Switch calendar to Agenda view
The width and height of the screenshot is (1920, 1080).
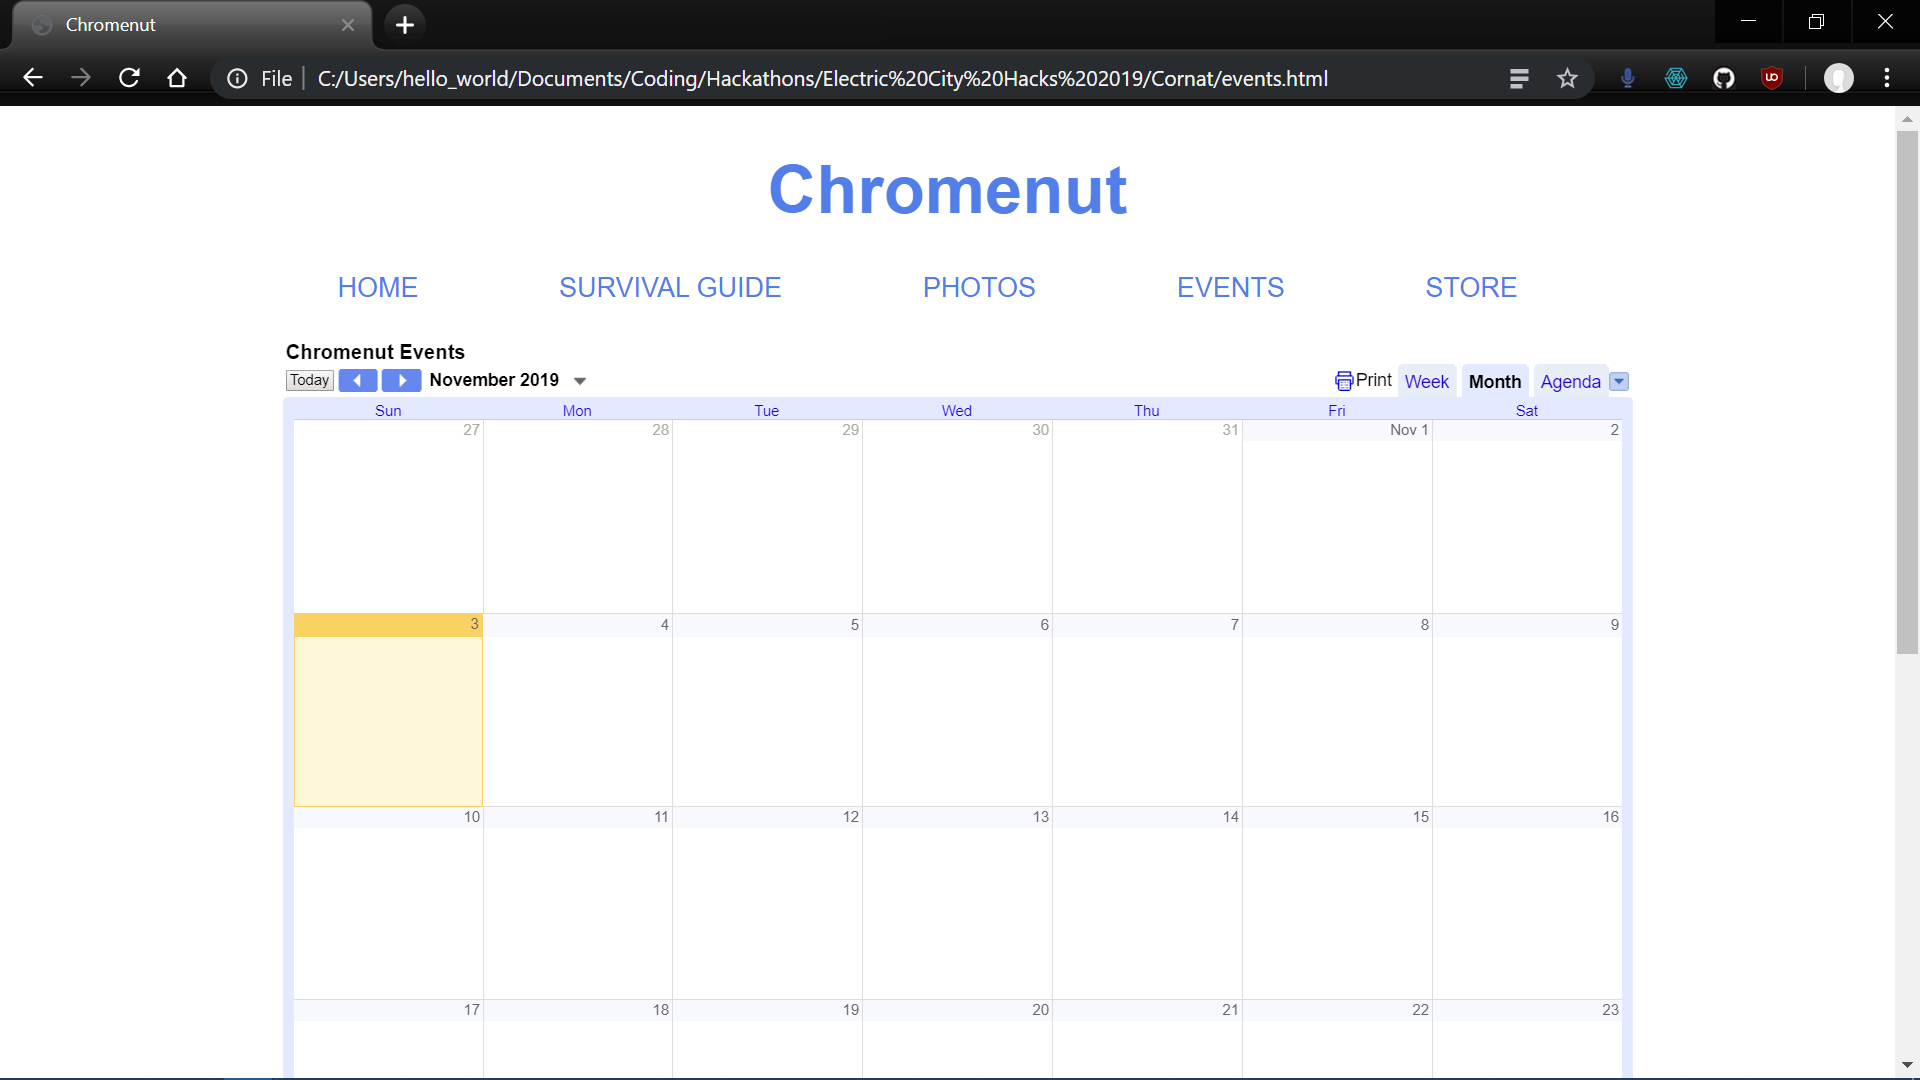pyautogui.click(x=1570, y=381)
